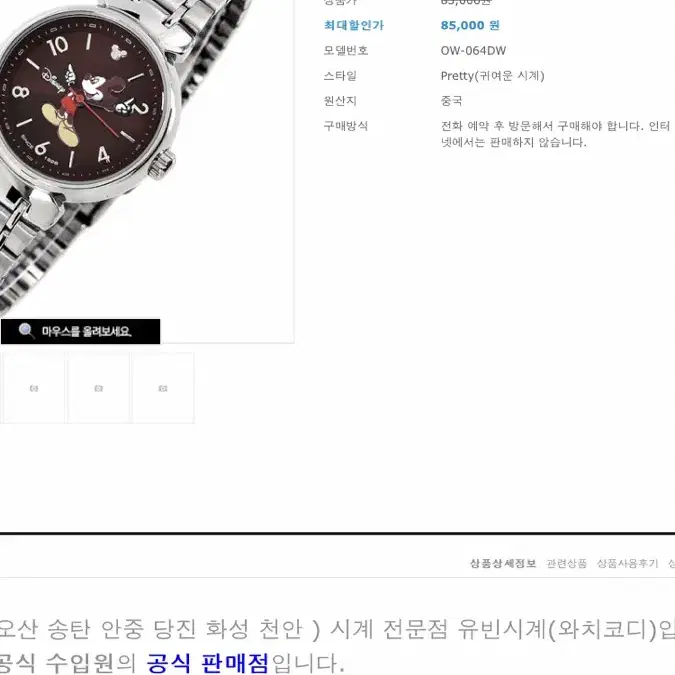This screenshot has width=675, height=675.
Task: Click the watch crown knob
Action: [162, 165]
